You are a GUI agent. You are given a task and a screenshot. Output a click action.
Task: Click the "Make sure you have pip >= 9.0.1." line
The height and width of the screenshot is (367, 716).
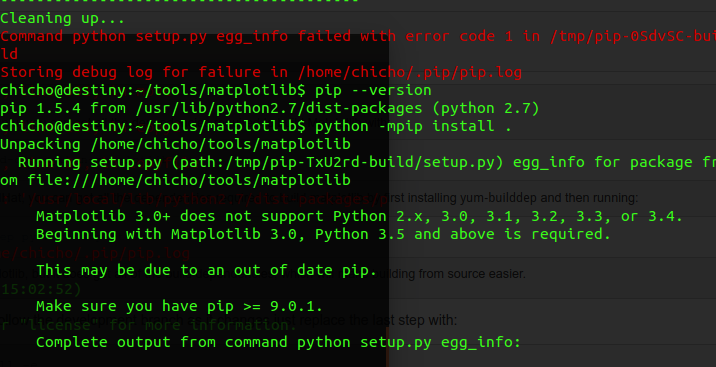(x=179, y=306)
